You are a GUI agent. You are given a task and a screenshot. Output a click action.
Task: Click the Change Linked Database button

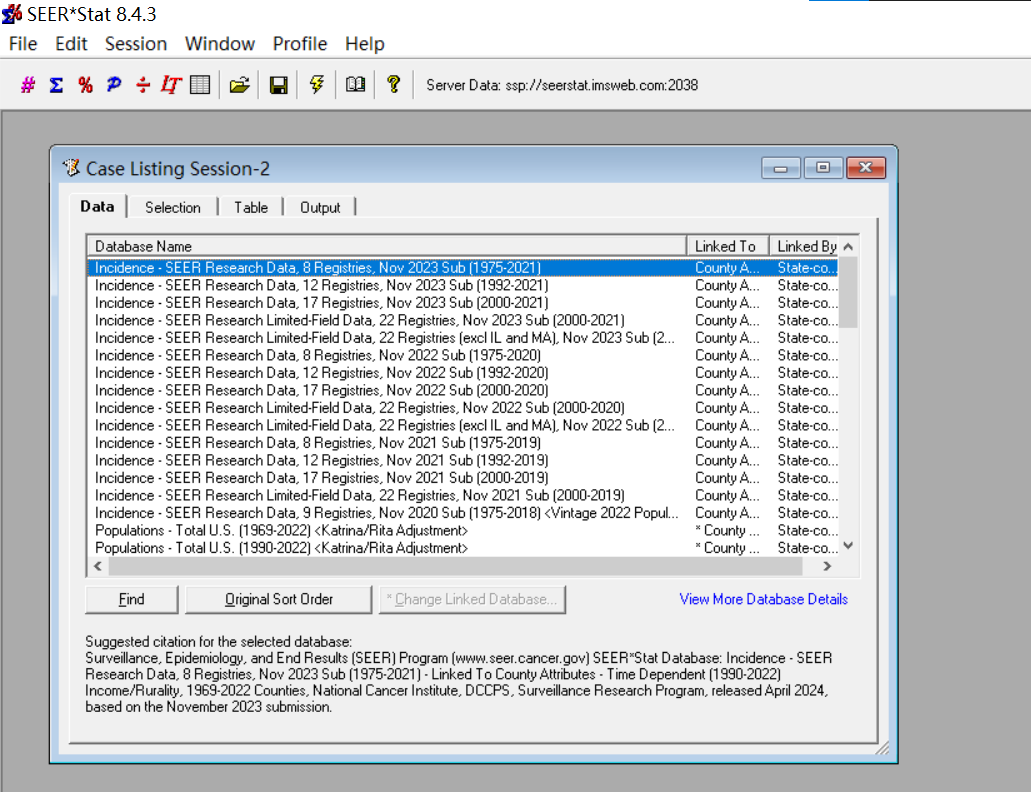point(472,599)
